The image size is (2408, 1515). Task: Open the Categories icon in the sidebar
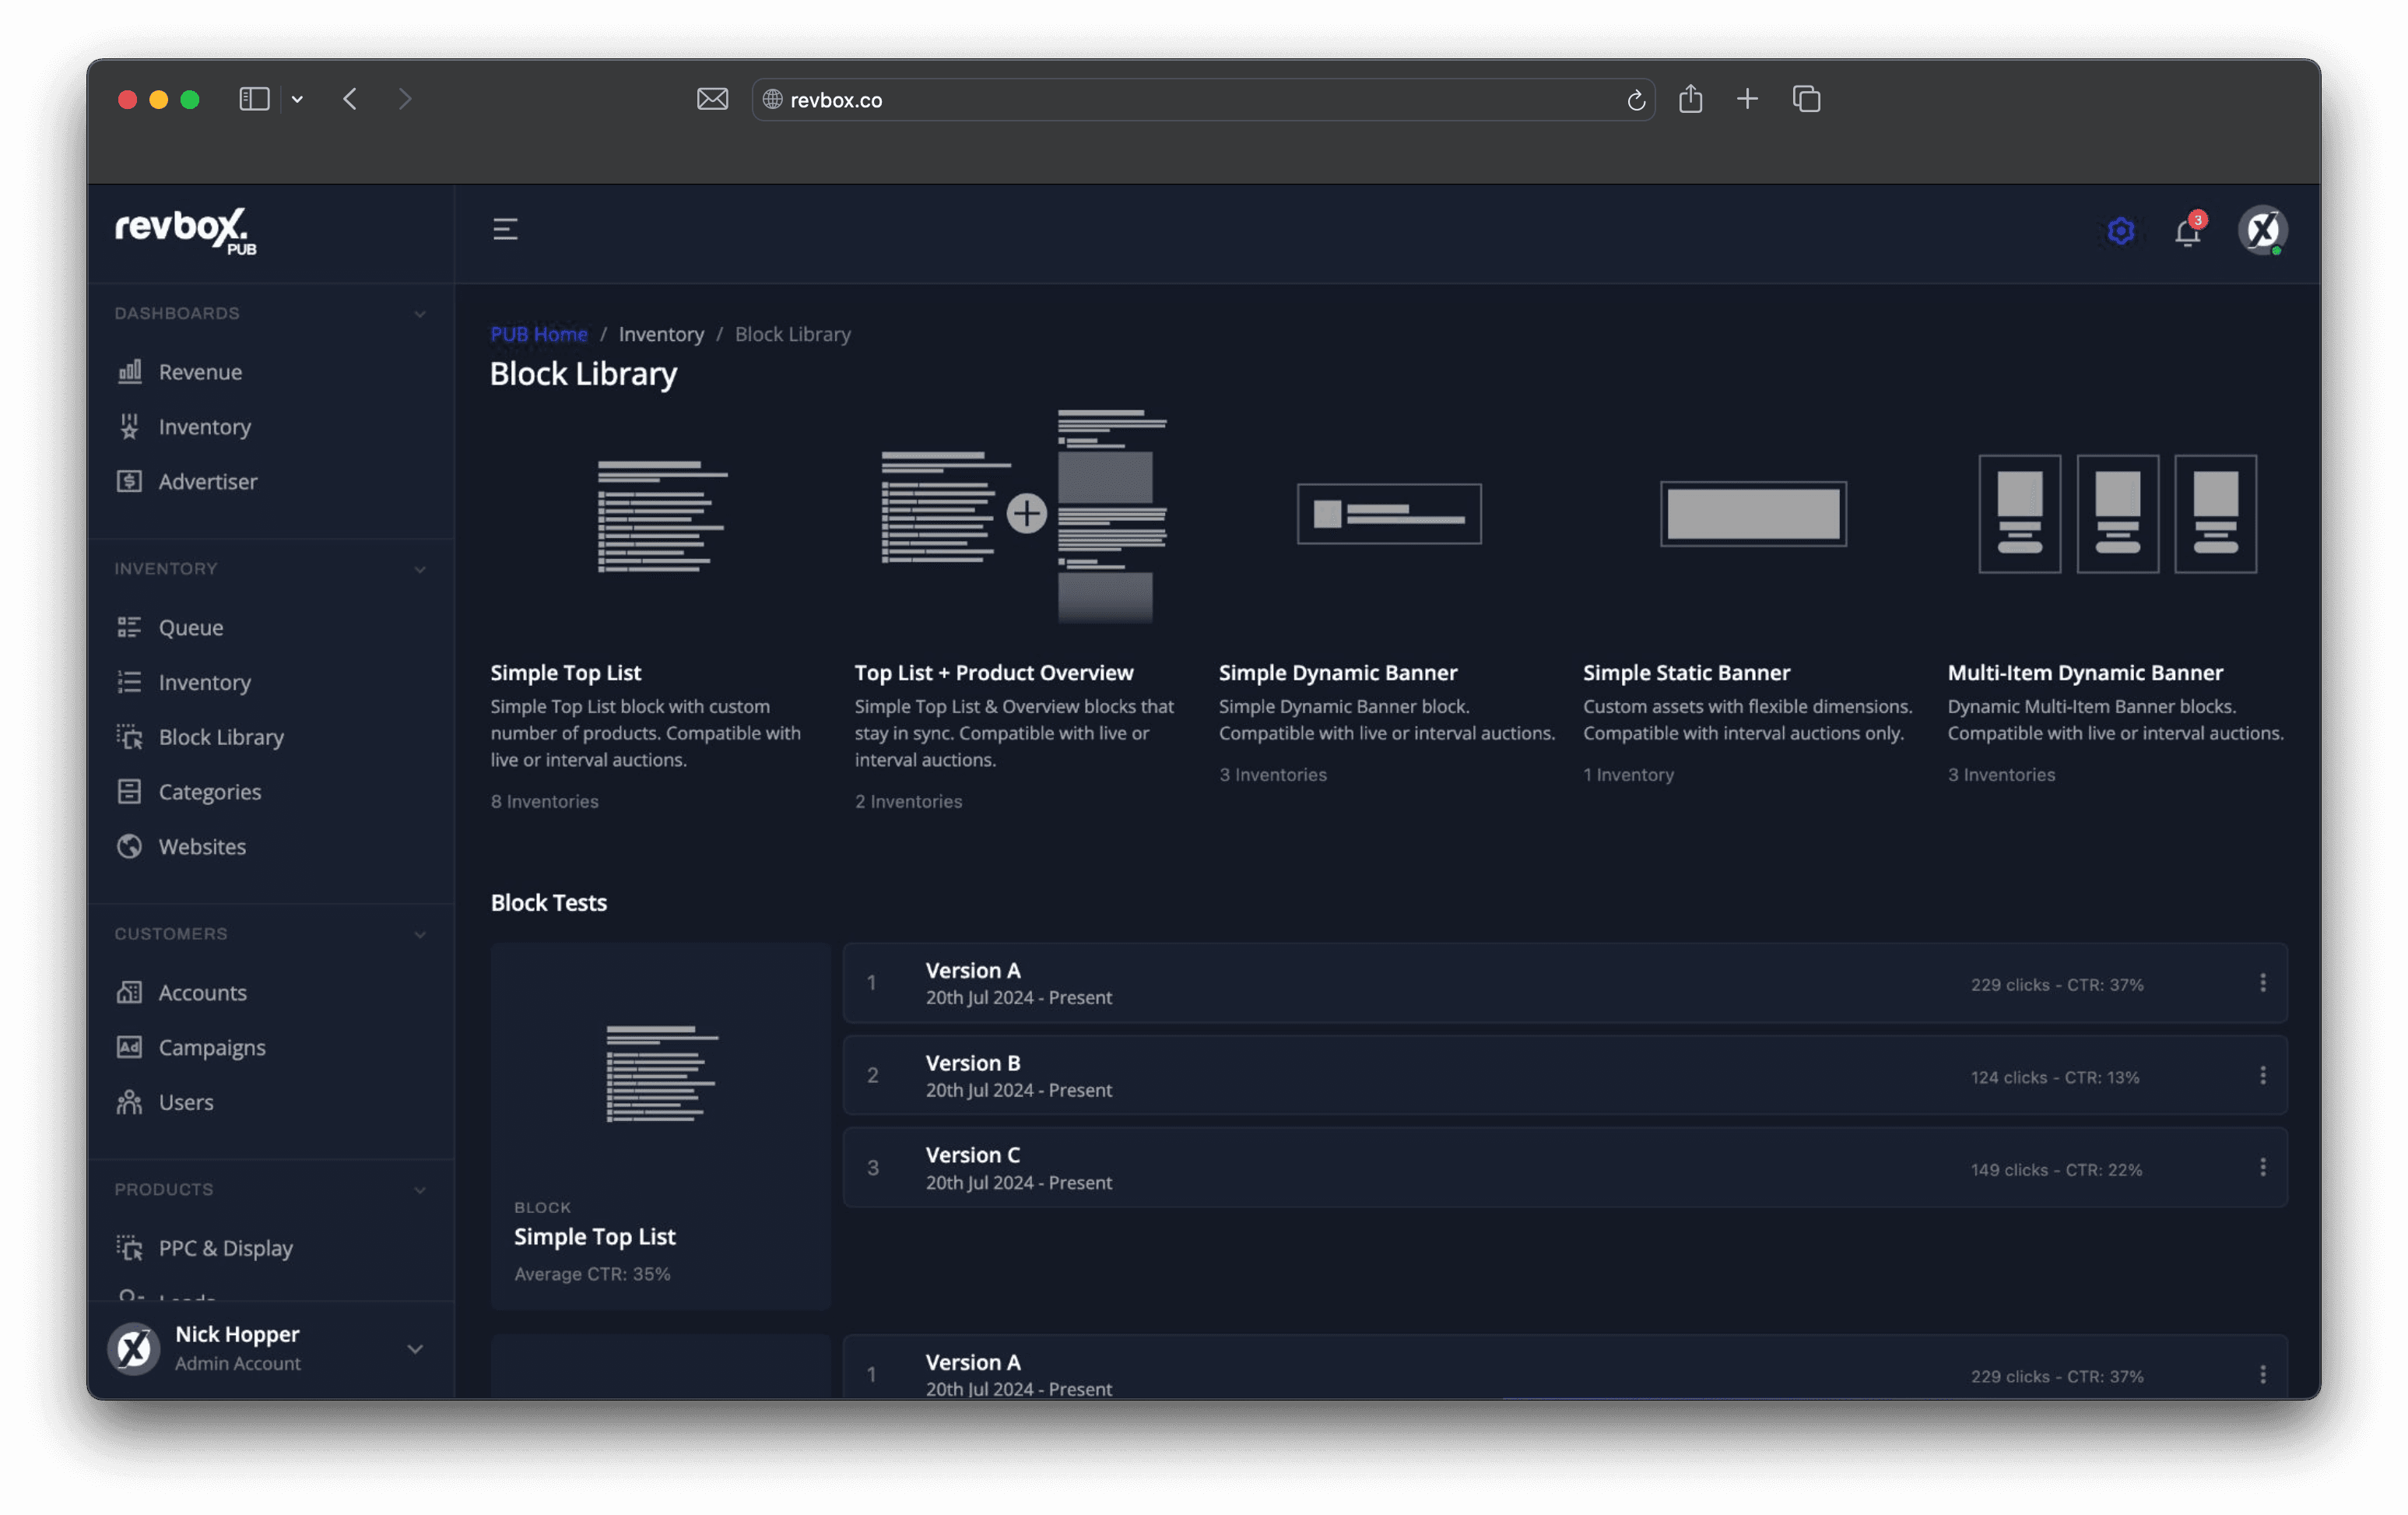(129, 791)
